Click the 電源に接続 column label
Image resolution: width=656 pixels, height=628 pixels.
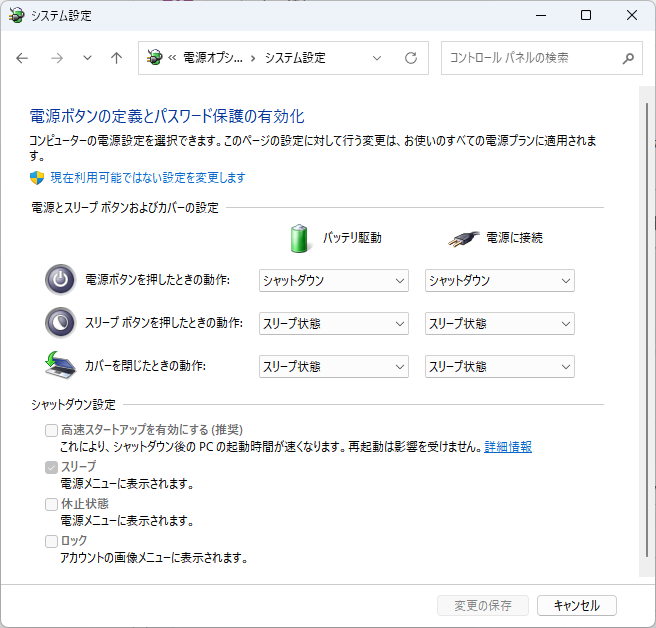pyautogui.click(x=514, y=238)
